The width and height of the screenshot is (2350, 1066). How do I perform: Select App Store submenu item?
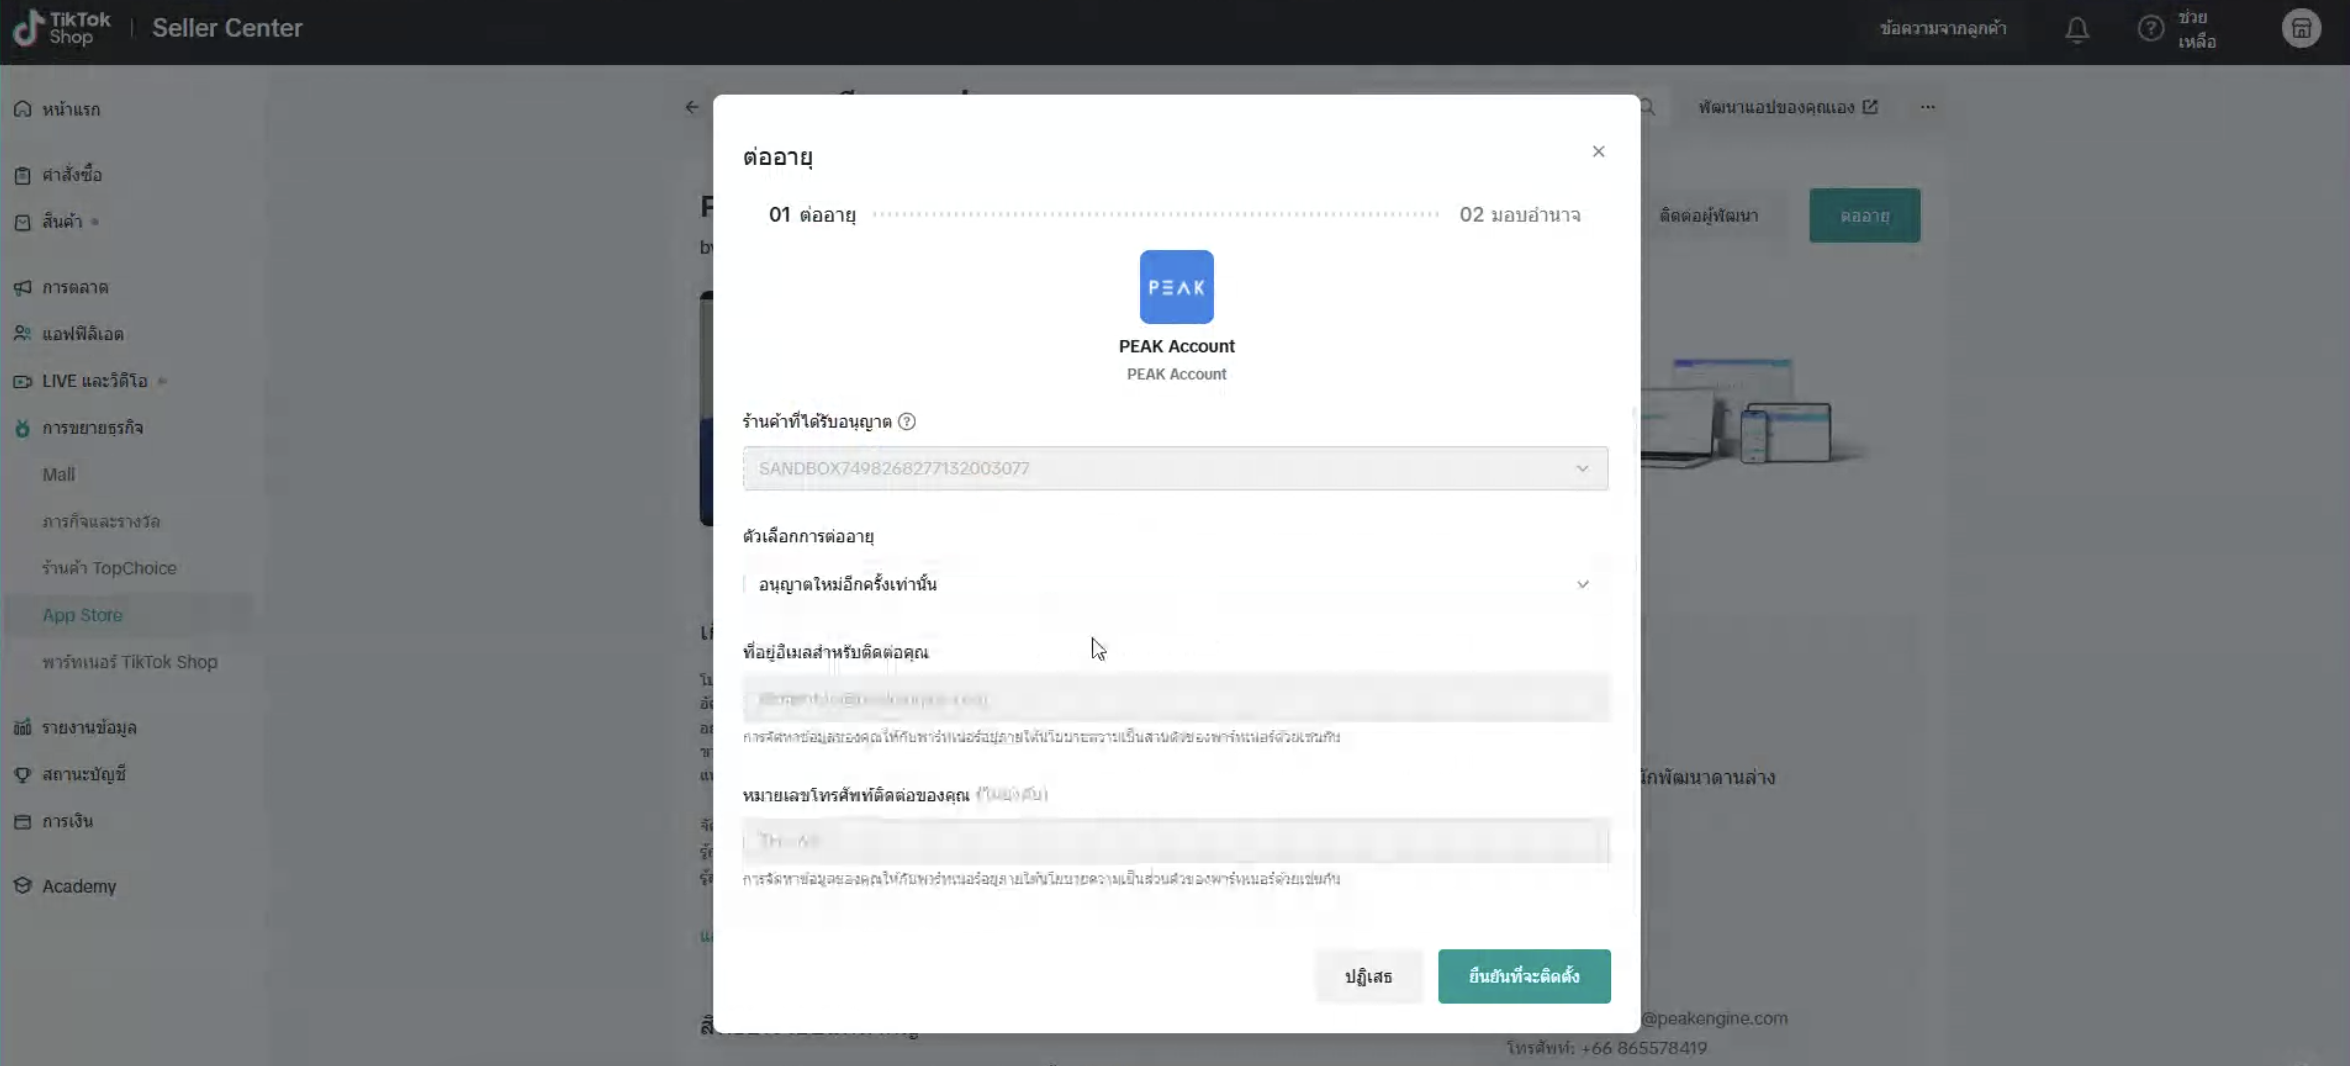click(82, 615)
